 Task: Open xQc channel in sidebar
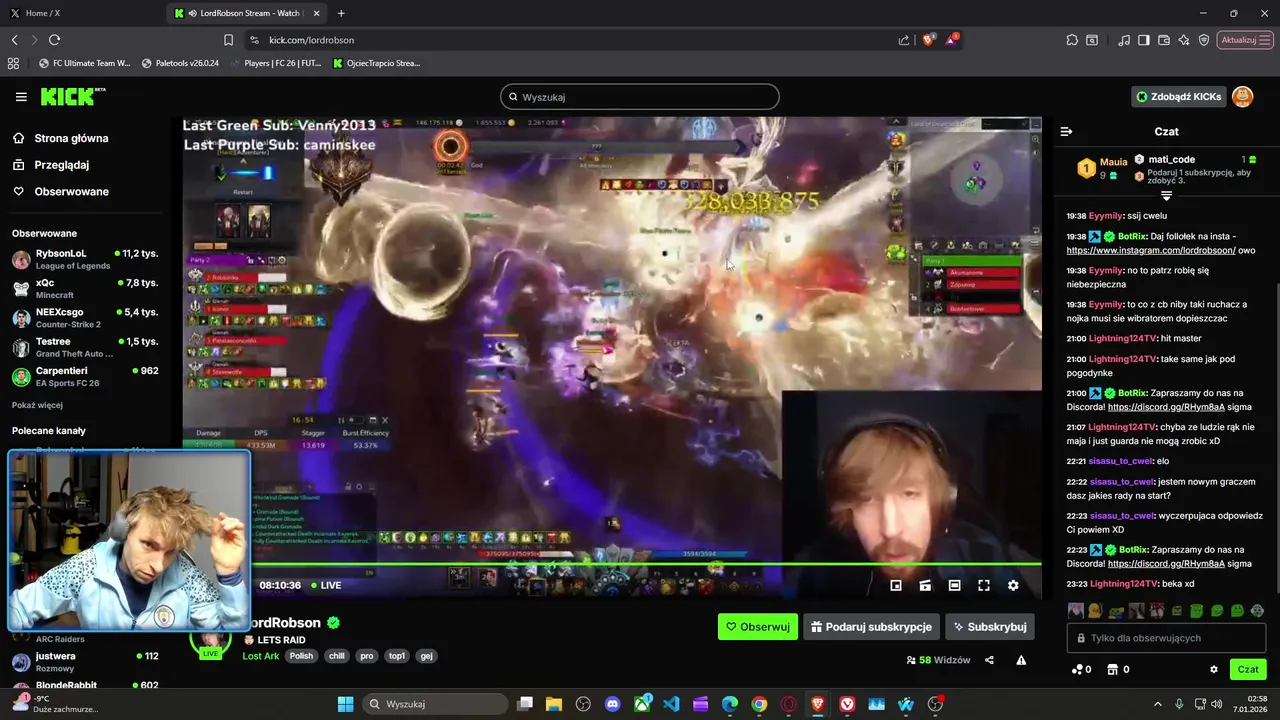click(x=85, y=289)
